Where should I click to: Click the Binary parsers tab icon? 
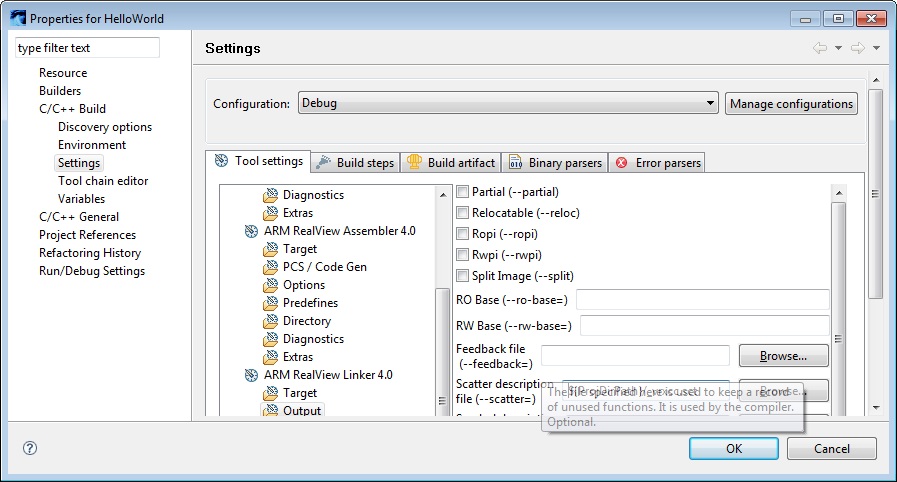tap(515, 162)
